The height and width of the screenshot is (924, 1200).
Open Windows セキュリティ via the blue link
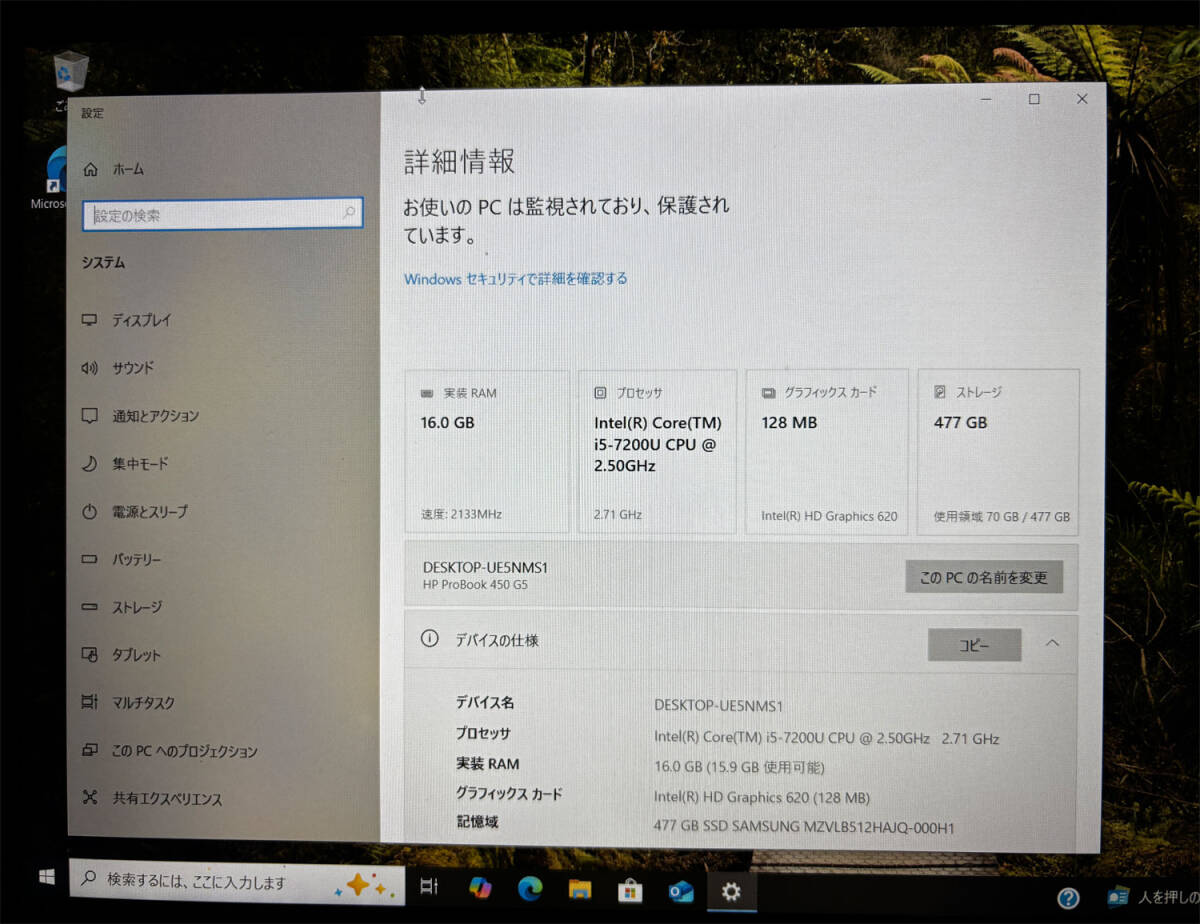tap(515, 279)
